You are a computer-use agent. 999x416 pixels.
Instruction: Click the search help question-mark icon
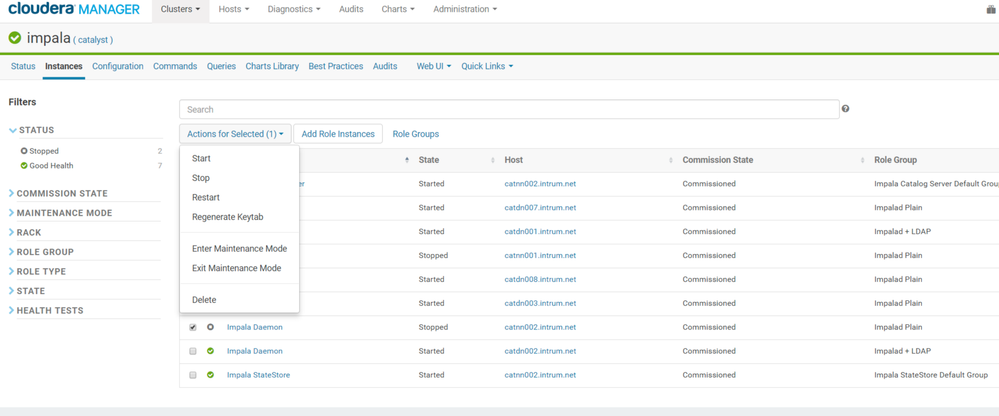point(845,109)
